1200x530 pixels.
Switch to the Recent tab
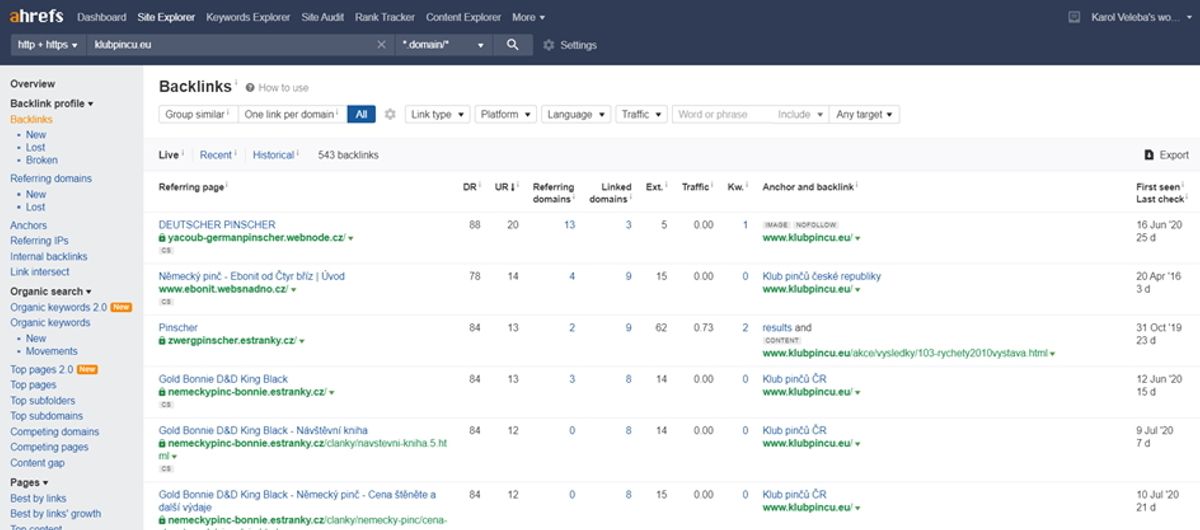pos(215,155)
